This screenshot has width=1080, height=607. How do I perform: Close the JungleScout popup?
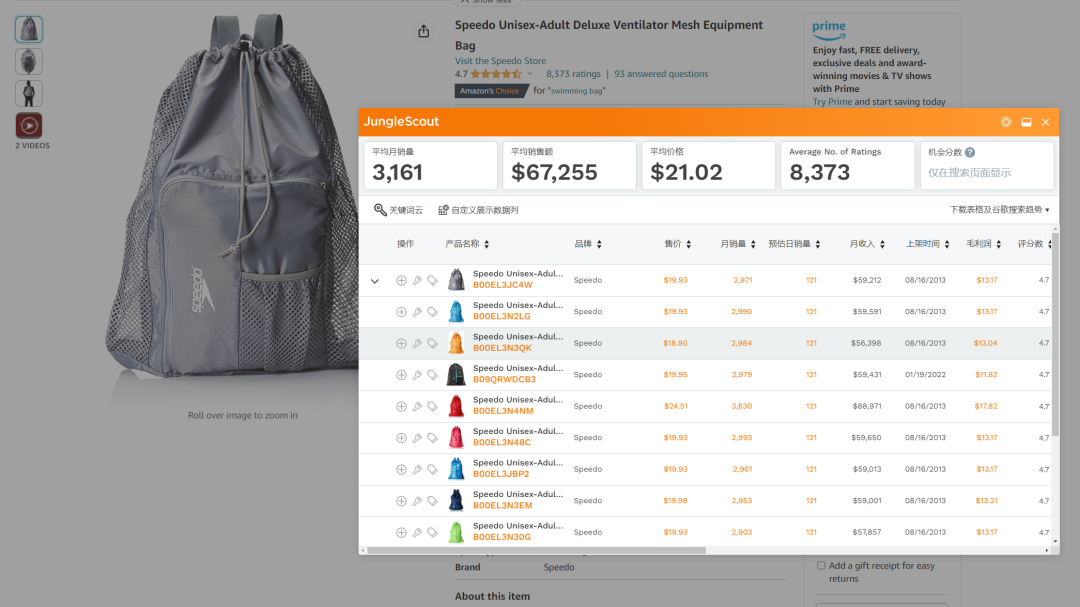1046,122
